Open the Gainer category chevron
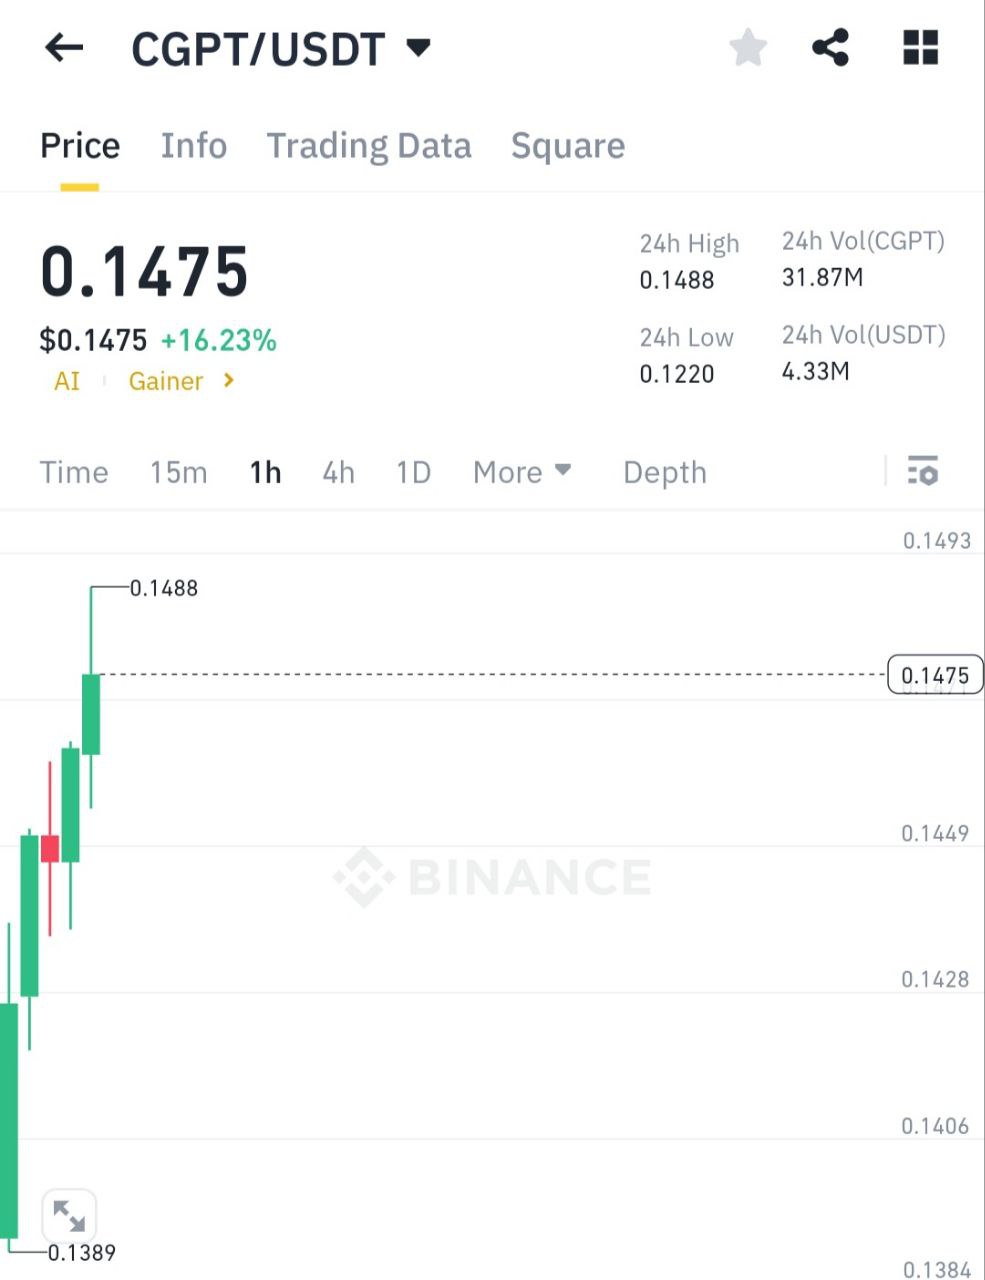Screen dimensions: 985x1280 pos(229,380)
